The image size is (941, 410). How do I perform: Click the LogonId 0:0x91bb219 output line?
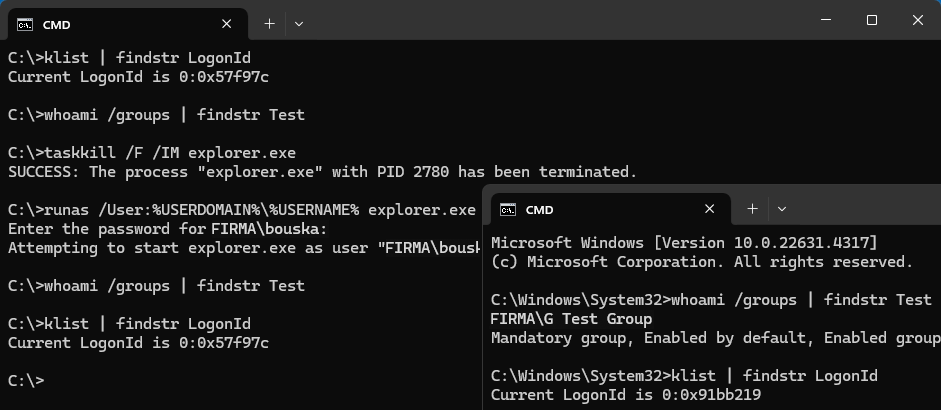[626, 395]
